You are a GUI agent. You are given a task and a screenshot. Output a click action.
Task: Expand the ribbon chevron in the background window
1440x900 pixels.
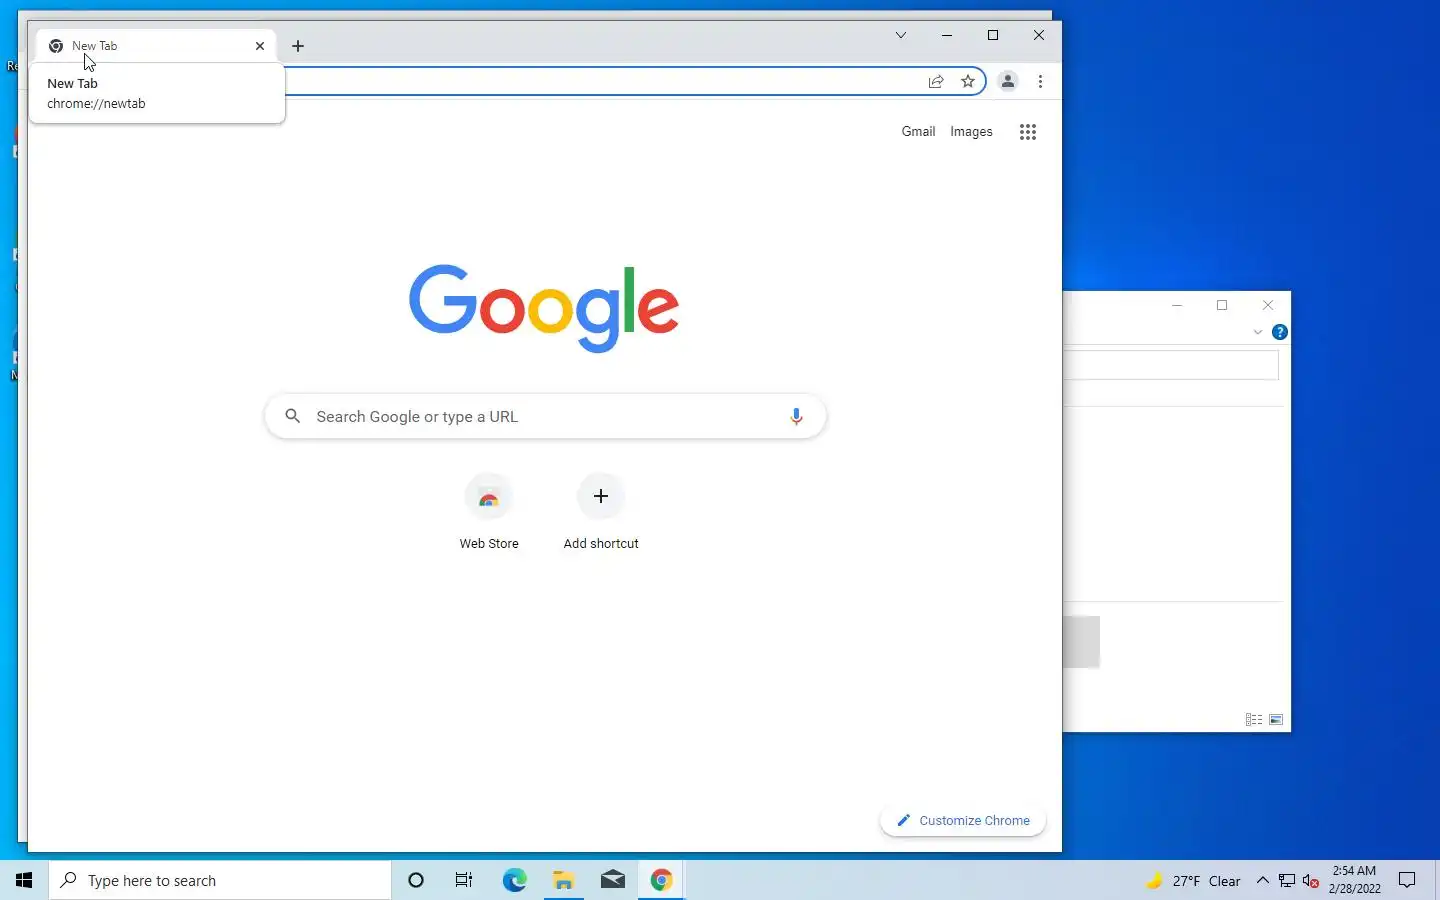tap(1258, 332)
